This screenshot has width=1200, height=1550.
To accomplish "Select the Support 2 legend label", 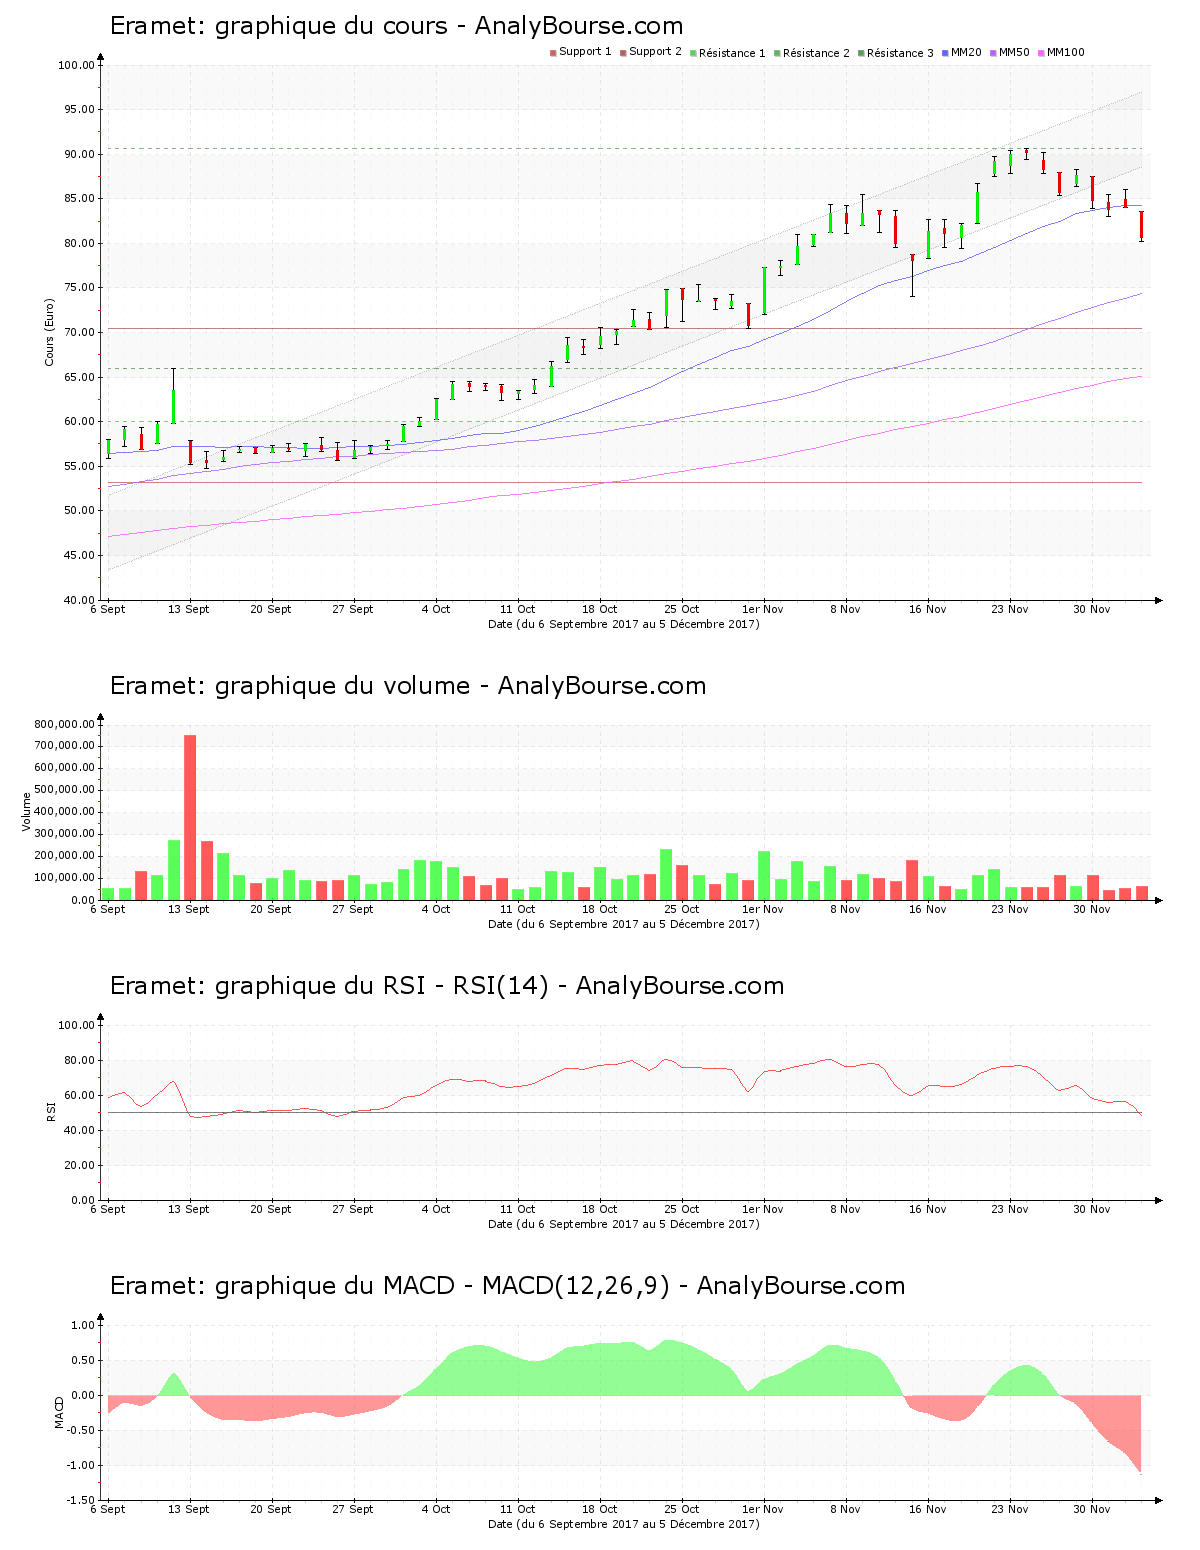I will point(655,52).
